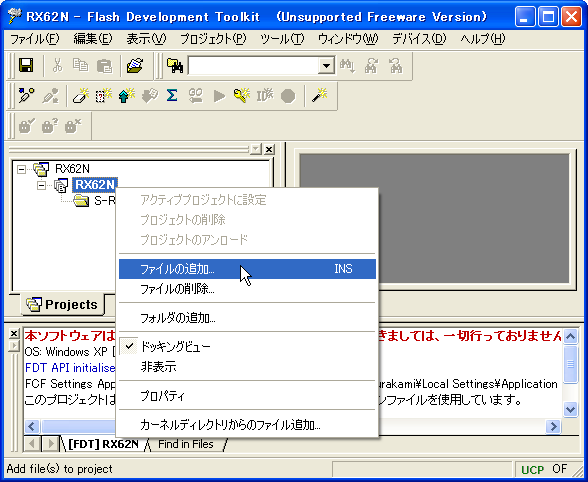588x482 pixels.
Task: Switch to the Projects tab
Action: 63,305
